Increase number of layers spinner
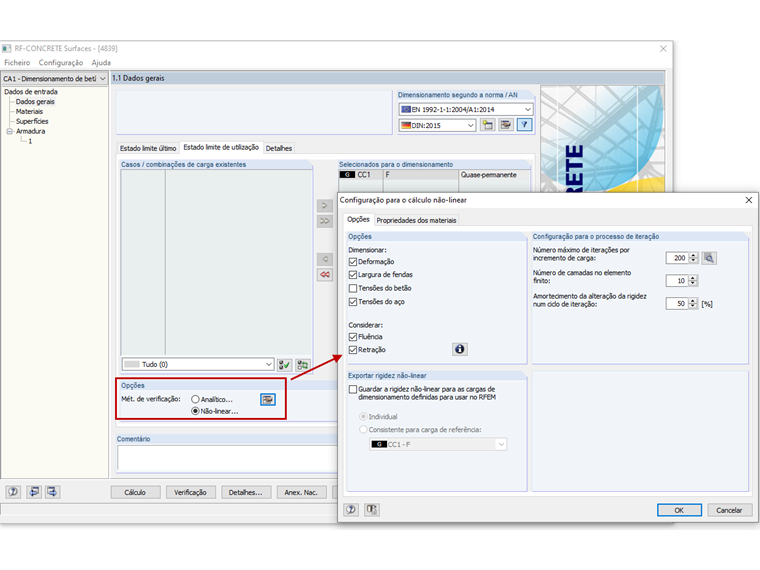 [693, 278]
